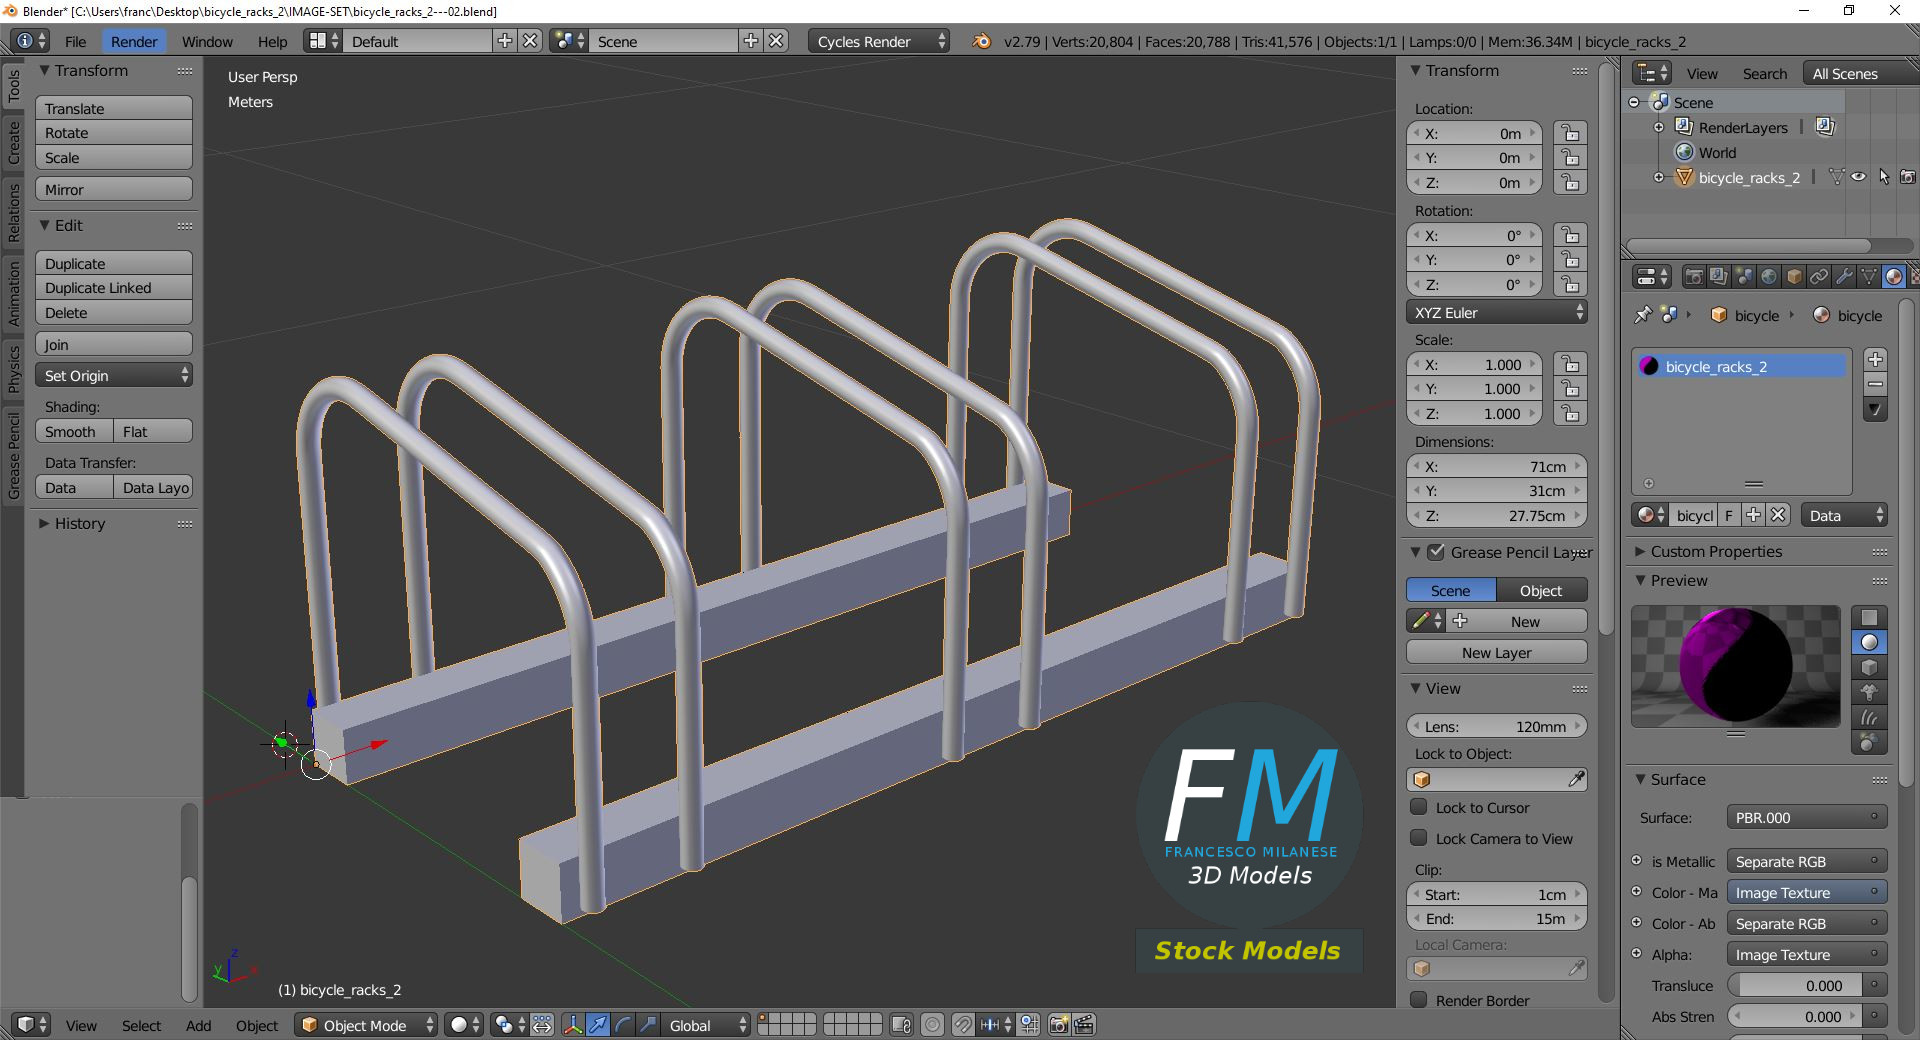Open the Global transform orientation dropdown
Screen dimensions: 1920x1040
click(x=707, y=1025)
